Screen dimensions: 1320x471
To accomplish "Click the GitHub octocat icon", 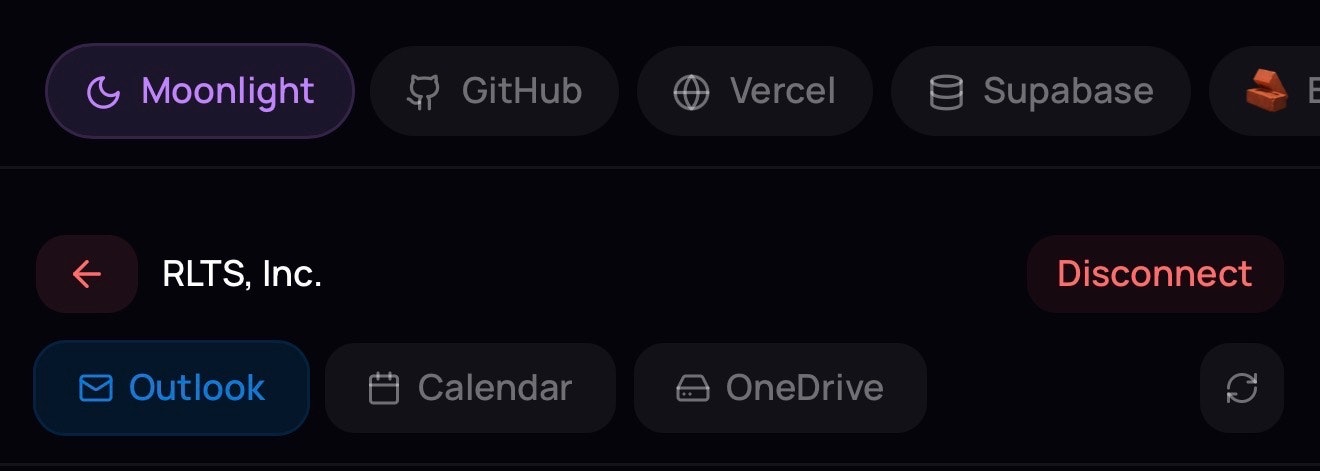I will (423, 92).
